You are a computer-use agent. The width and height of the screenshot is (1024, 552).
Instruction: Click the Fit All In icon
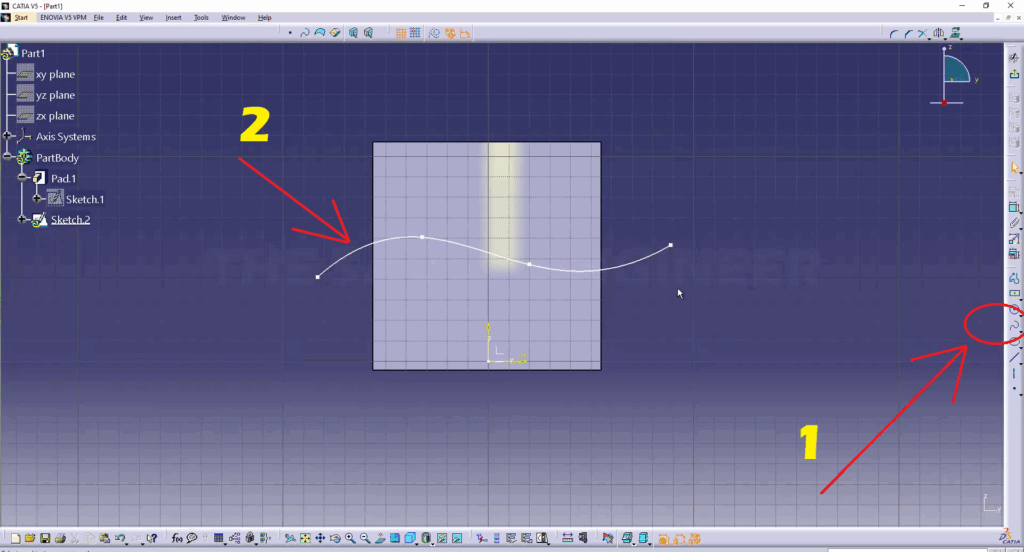pyautogui.click(x=305, y=538)
